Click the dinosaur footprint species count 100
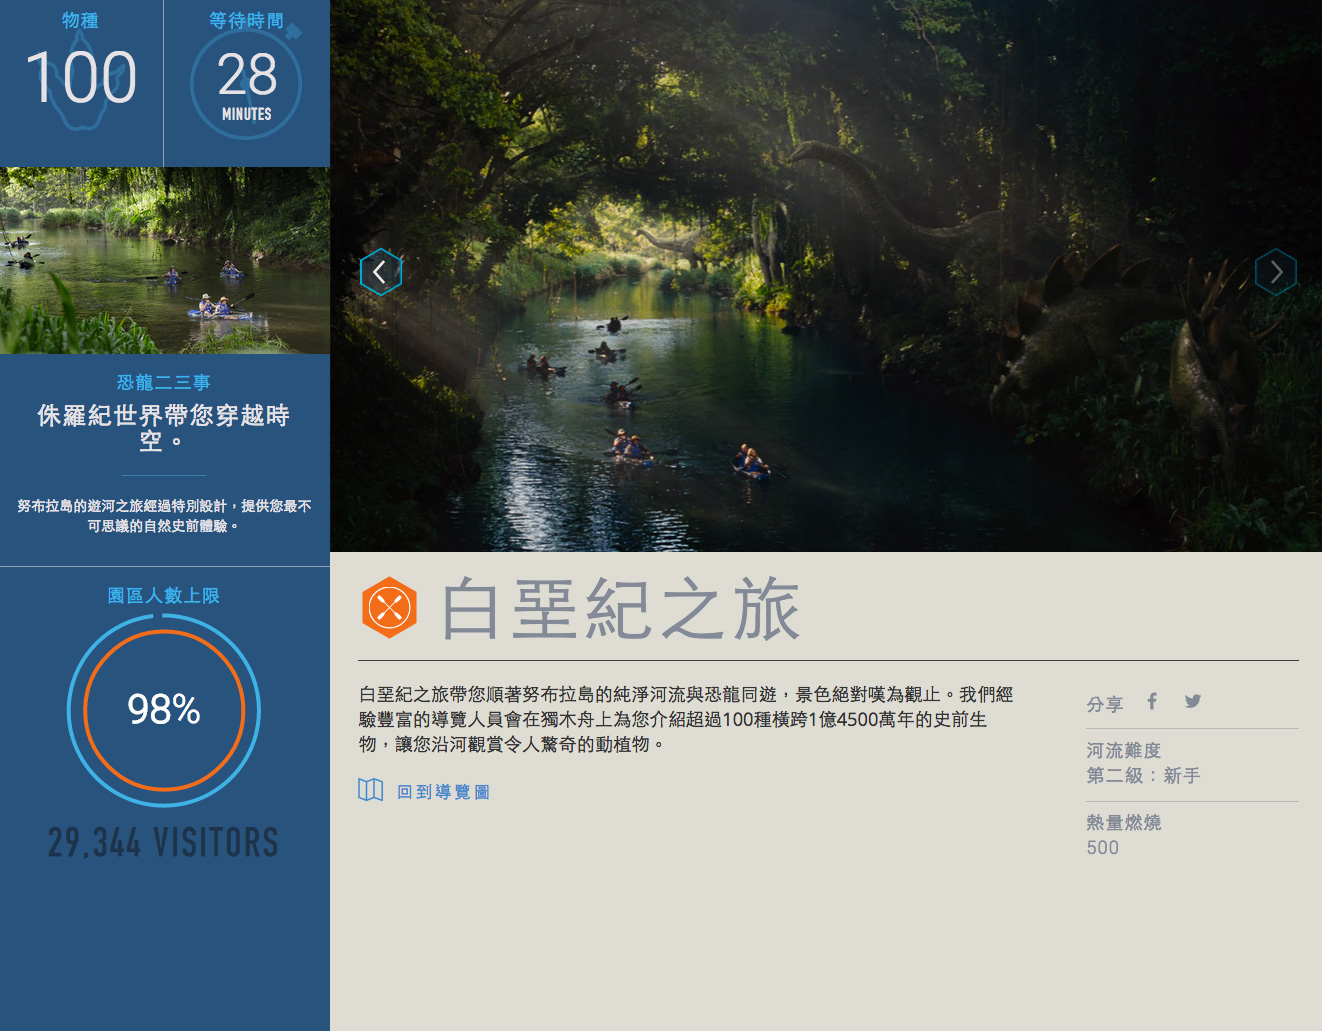Image resolution: width=1322 pixels, height=1031 pixels. pyautogui.click(x=81, y=78)
